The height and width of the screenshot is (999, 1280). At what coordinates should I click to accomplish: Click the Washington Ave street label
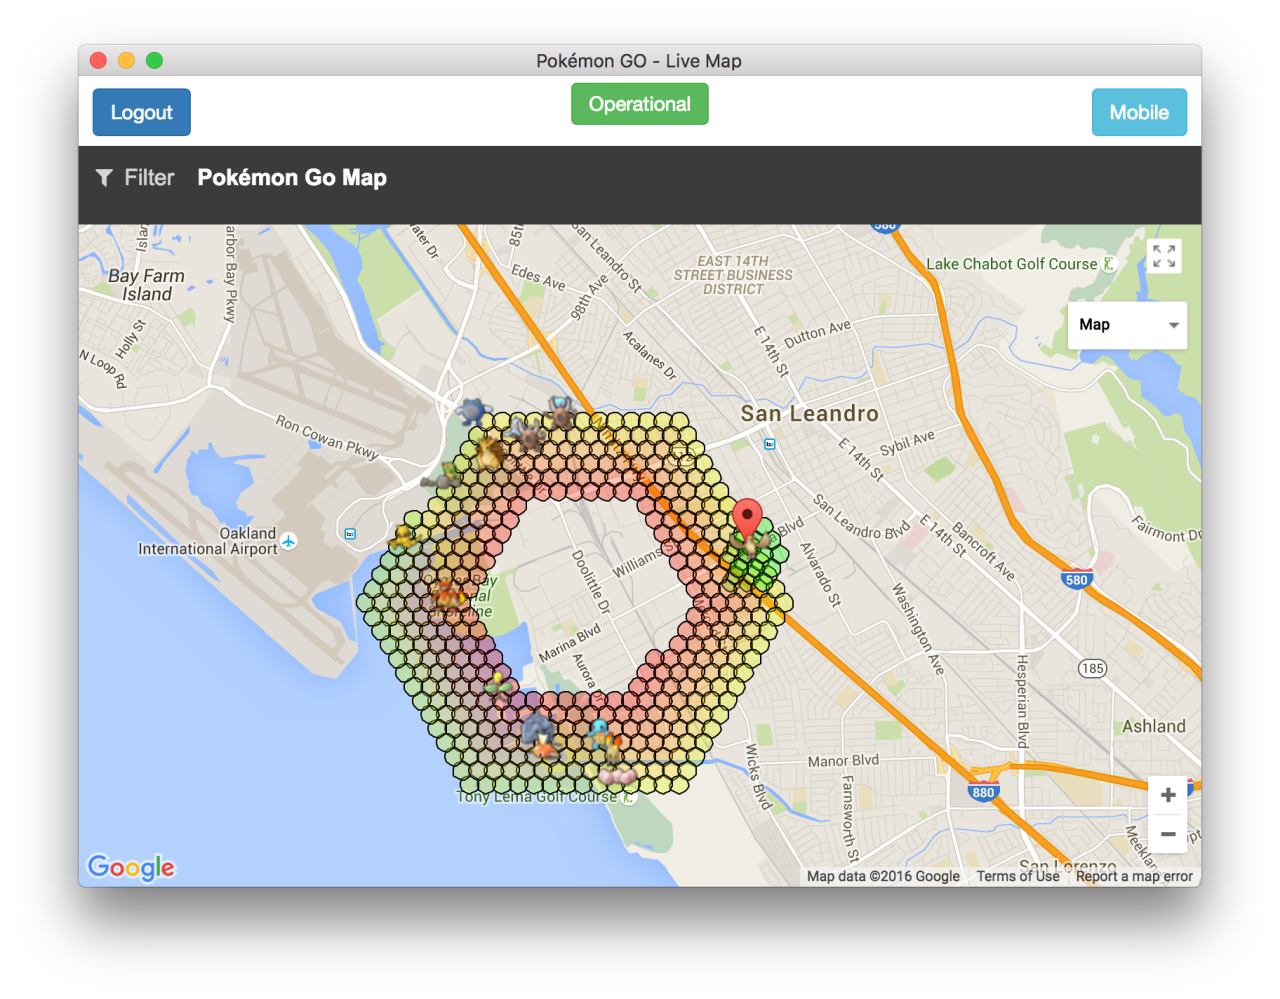[918, 629]
